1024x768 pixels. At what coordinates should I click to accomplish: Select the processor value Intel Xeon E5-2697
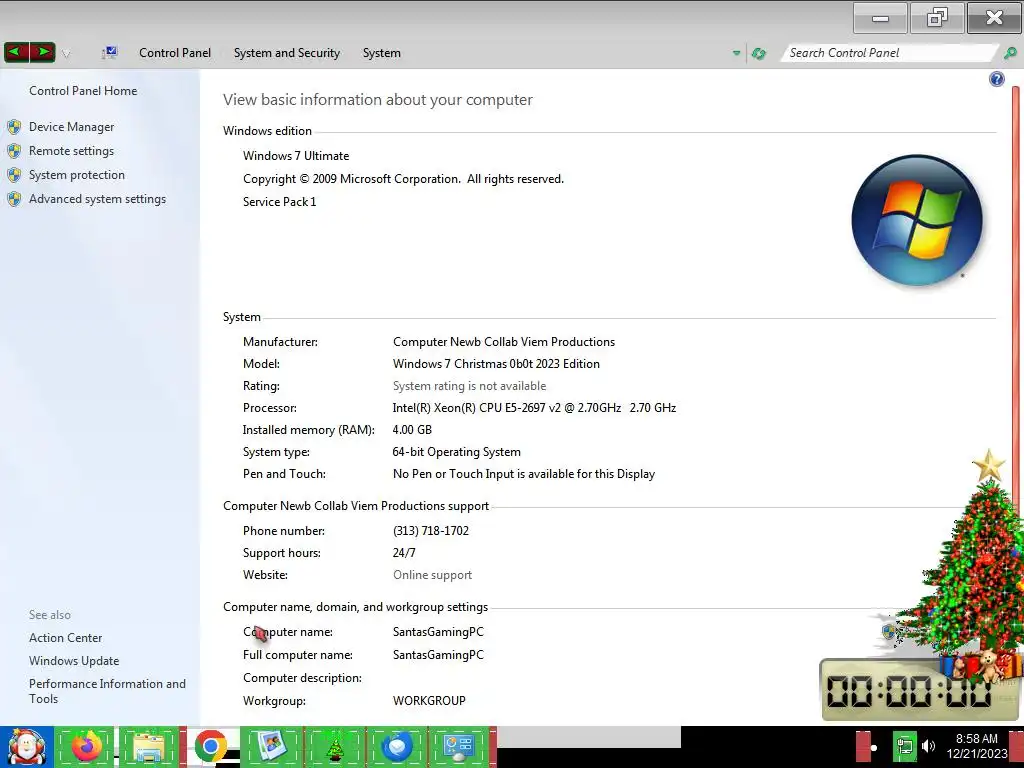pos(534,408)
